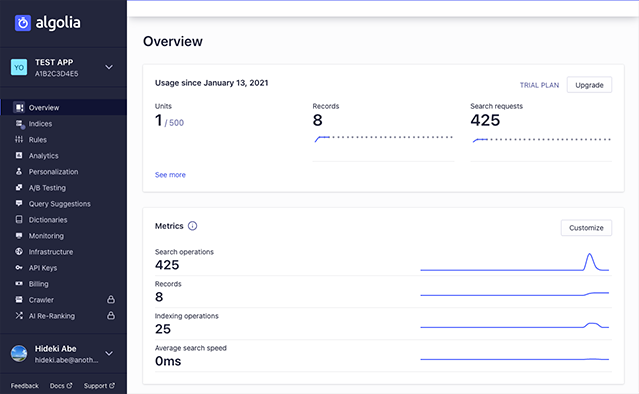Click the Billing card icon
Image resolution: width=639 pixels, height=394 pixels.
click(x=19, y=284)
